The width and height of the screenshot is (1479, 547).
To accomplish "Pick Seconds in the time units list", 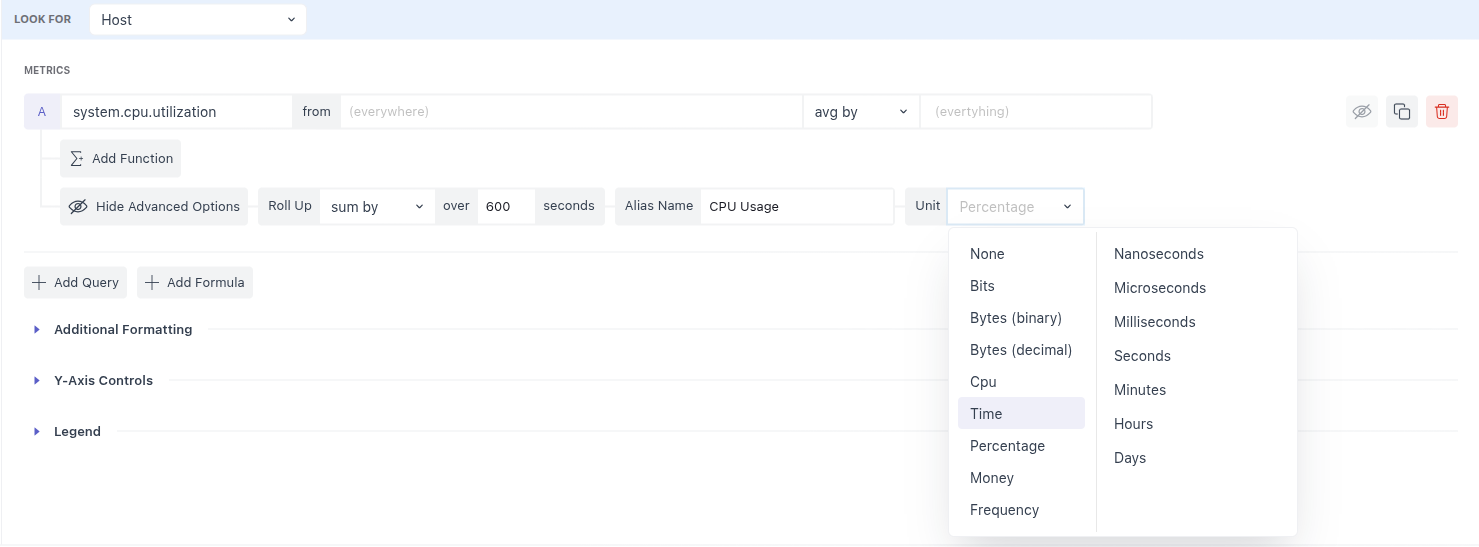I will pyautogui.click(x=1142, y=356).
